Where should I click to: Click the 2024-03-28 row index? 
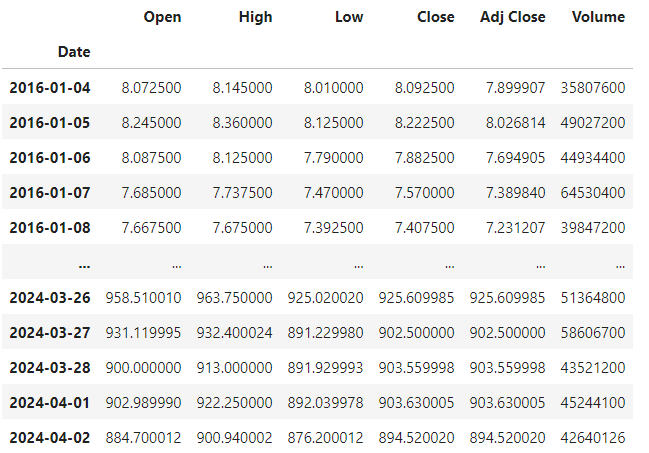pyautogui.click(x=50, y=368)
